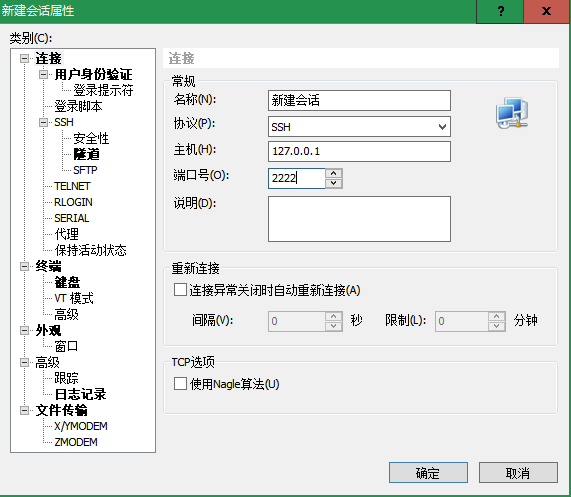Collapse the 高级 tree node
The height and width of the screenshot is (497, 571).
coord(24,362)
